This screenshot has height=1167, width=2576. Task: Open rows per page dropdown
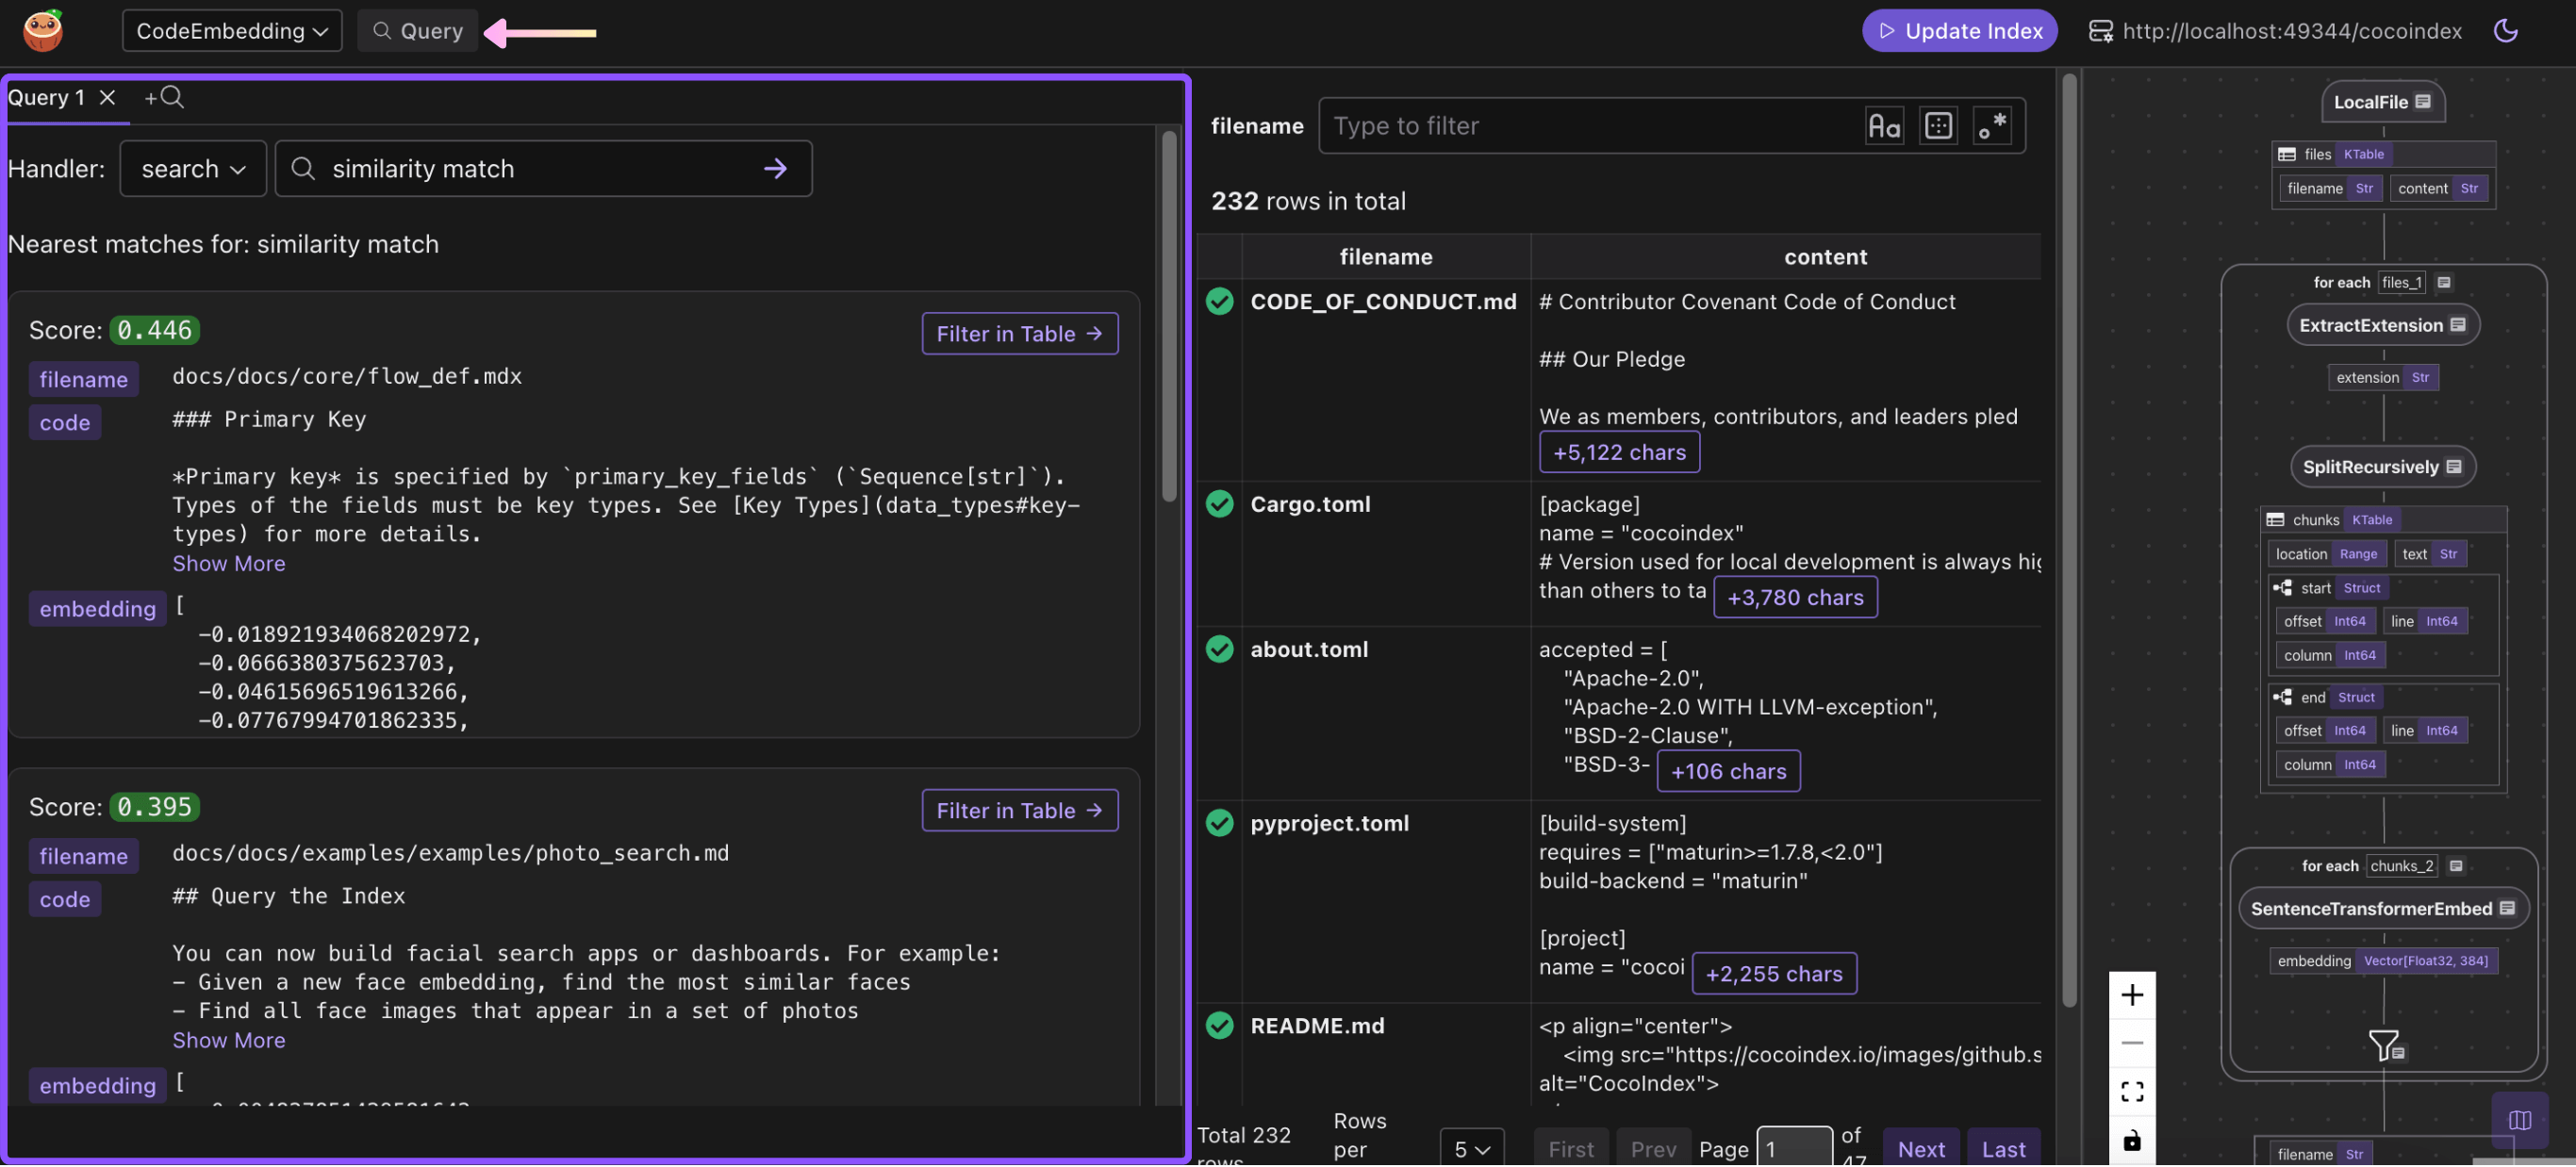pos(1472,1150)
